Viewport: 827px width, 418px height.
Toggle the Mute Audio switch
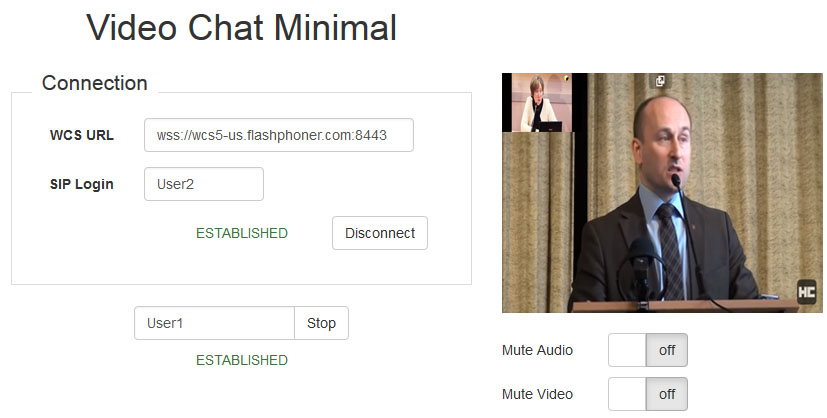[x=648, y=350]
